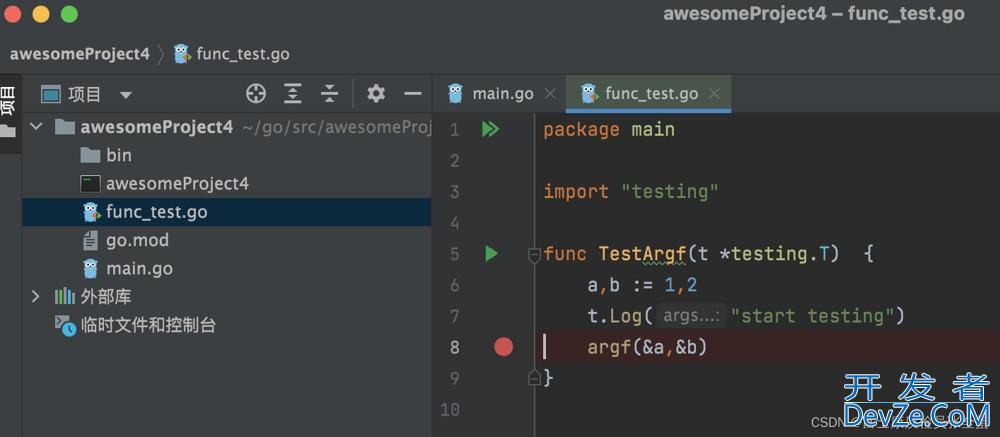Open project panel settings gear
Screen dimensions: 1000x437
coord(376,94)
